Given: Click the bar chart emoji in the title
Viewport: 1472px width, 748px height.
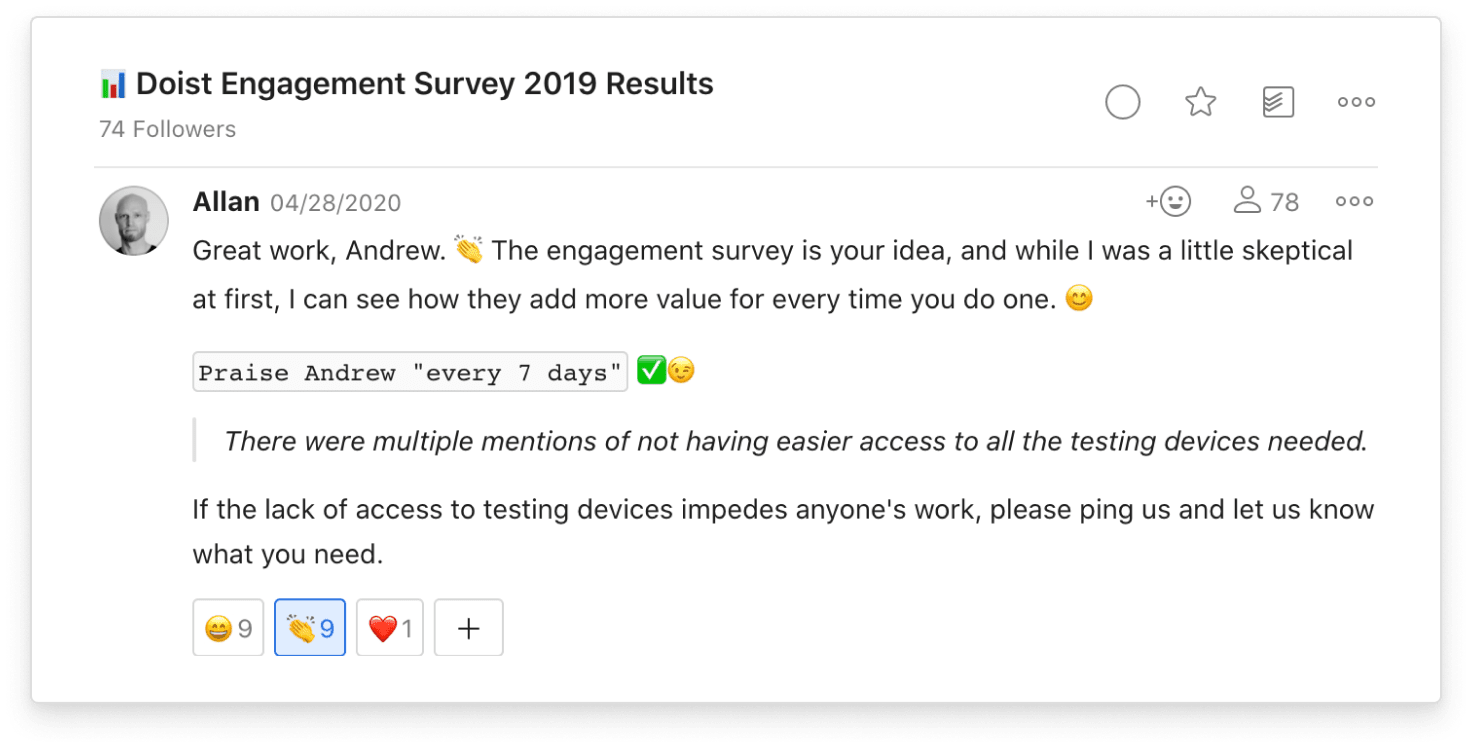Looking at the screenshot, I should click(x=110, y=83).
